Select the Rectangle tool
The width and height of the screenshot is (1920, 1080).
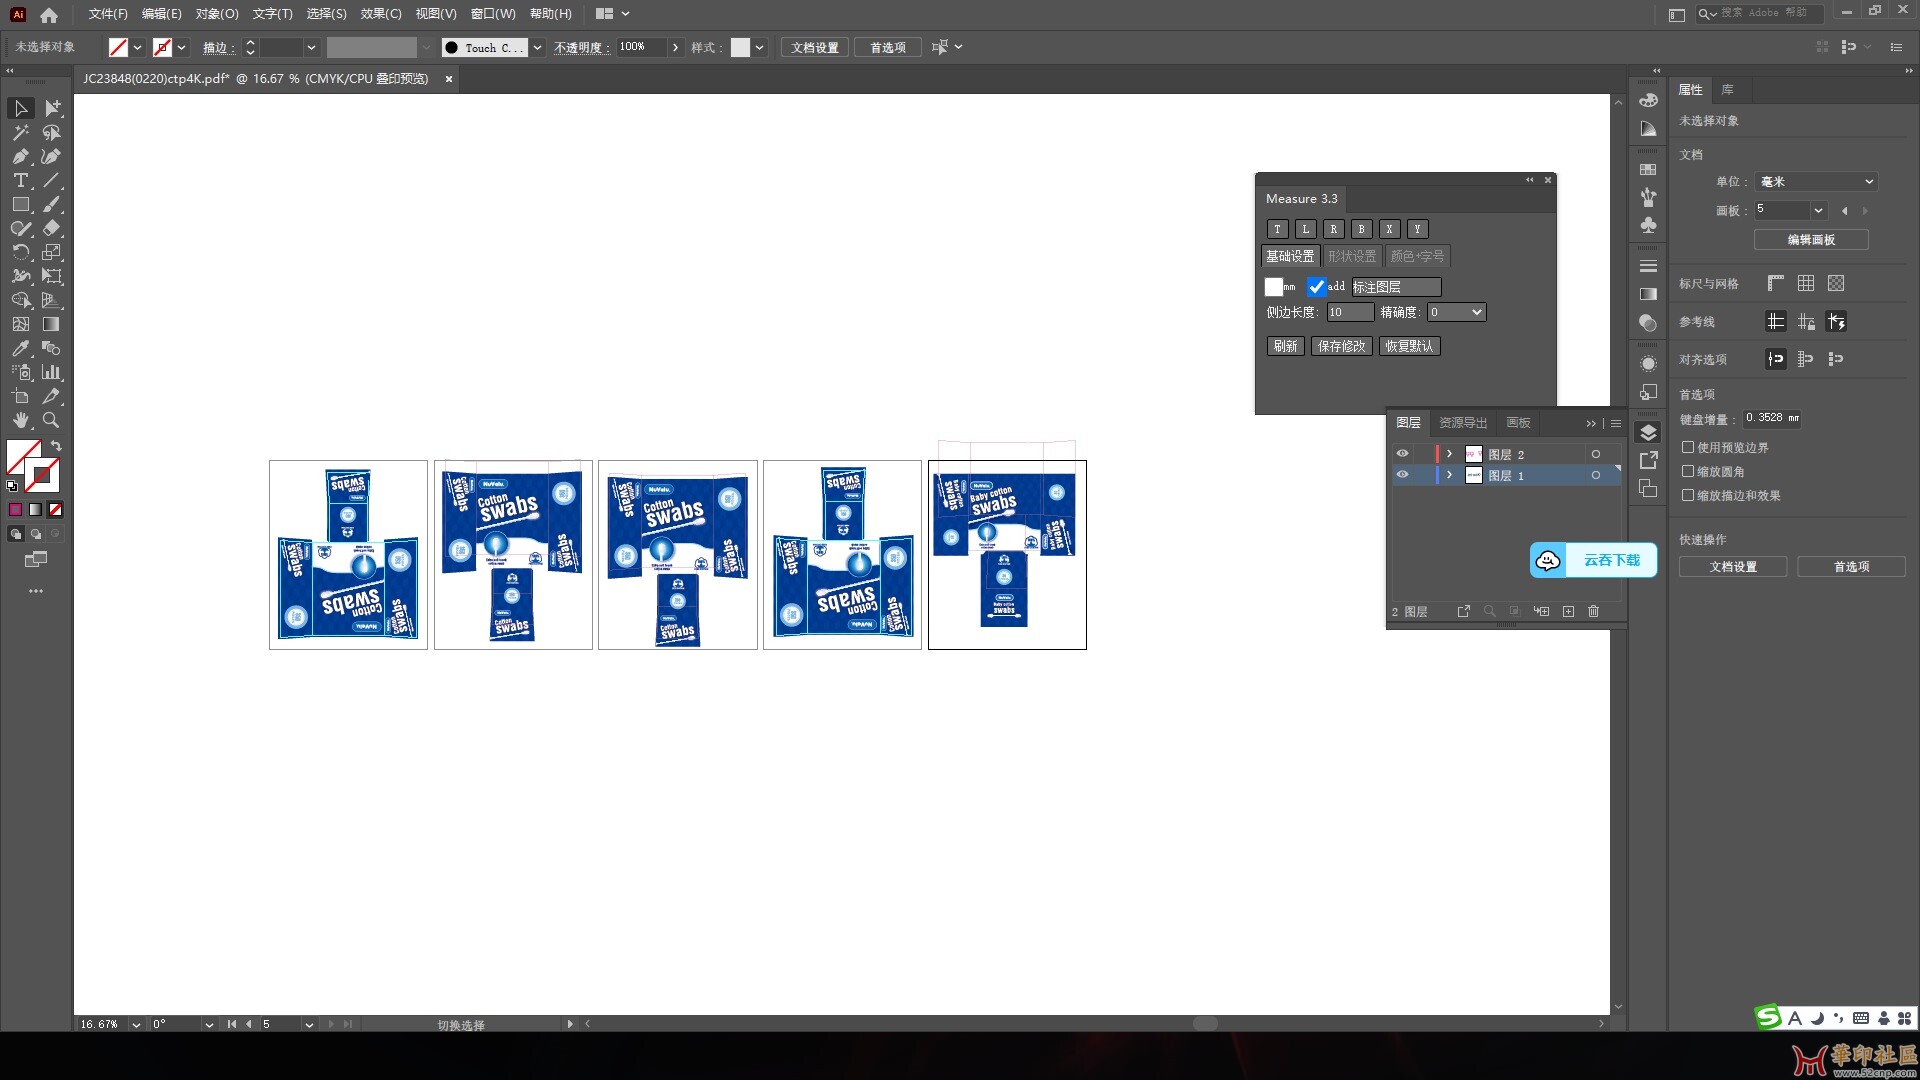pos(20,204)
